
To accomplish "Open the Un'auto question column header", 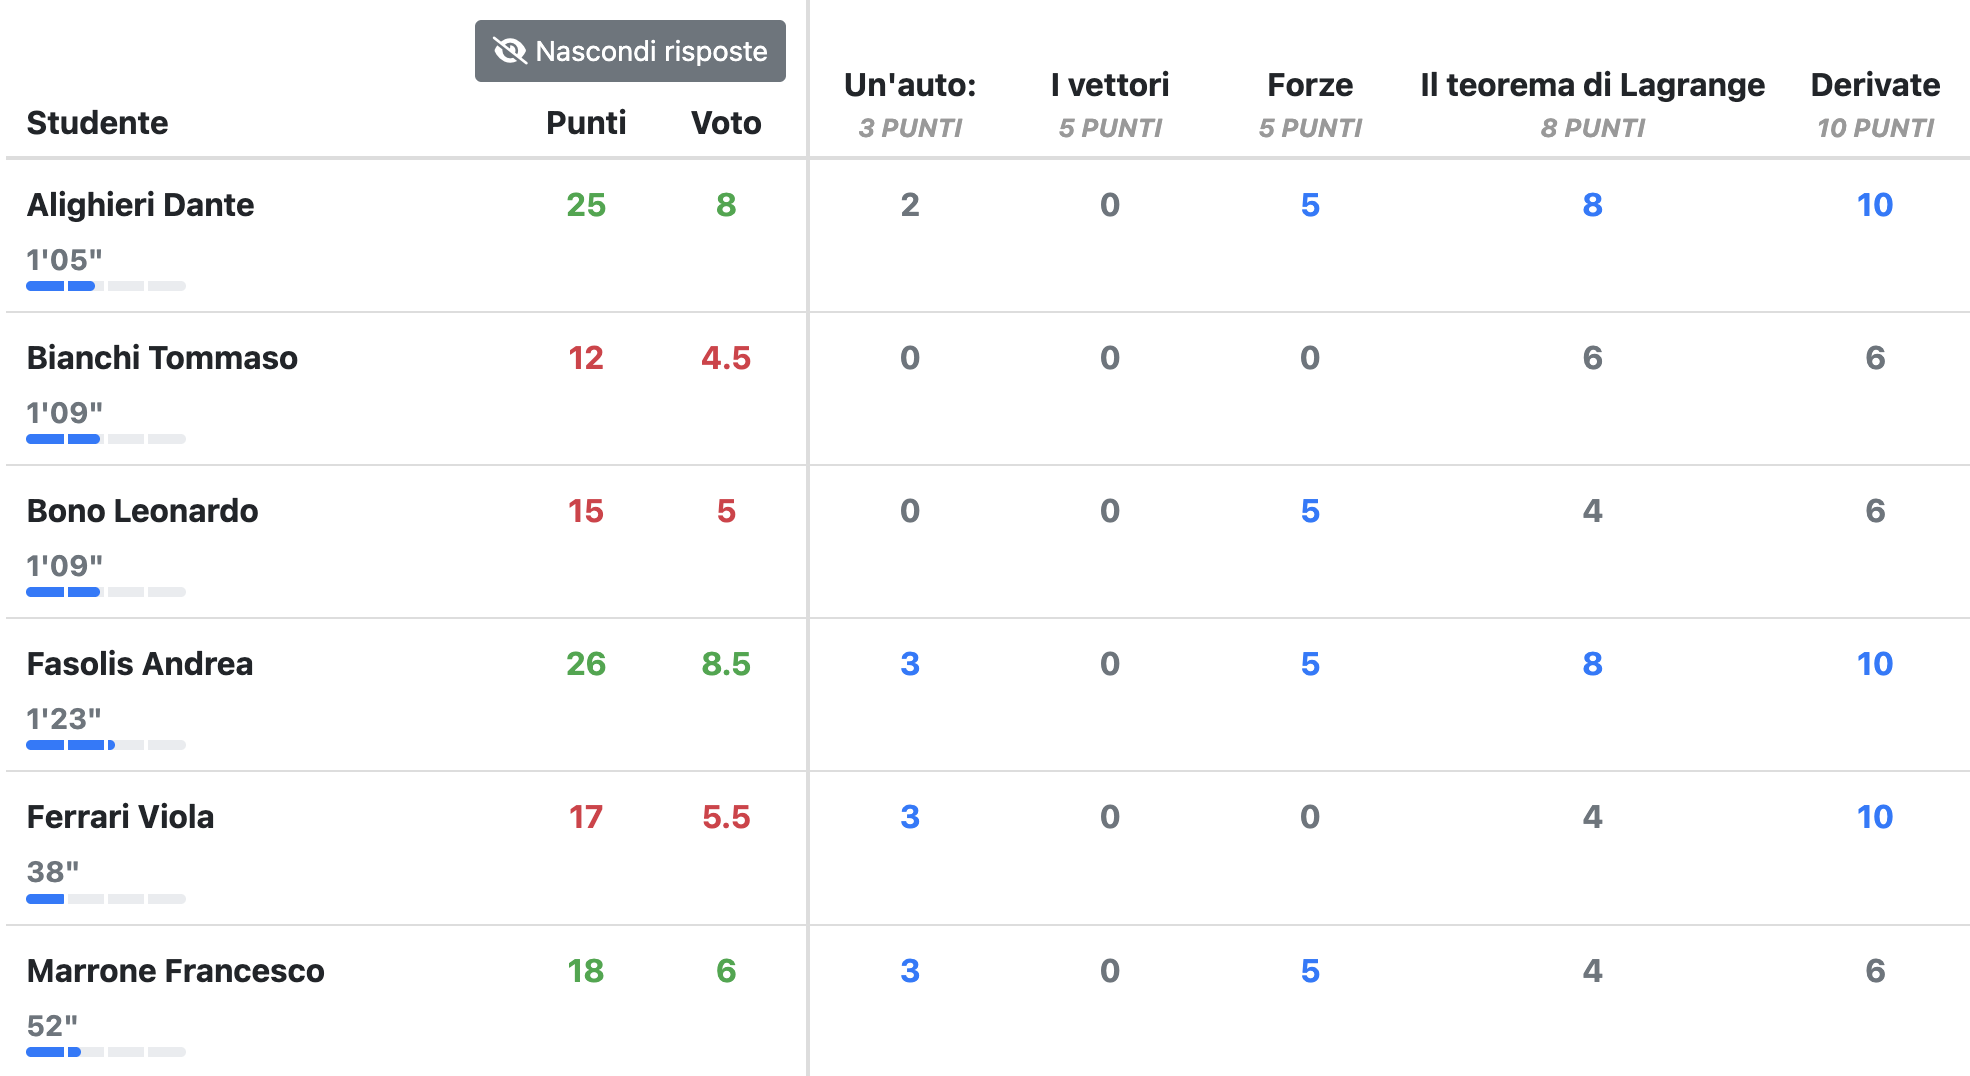I will pos(909,86).
